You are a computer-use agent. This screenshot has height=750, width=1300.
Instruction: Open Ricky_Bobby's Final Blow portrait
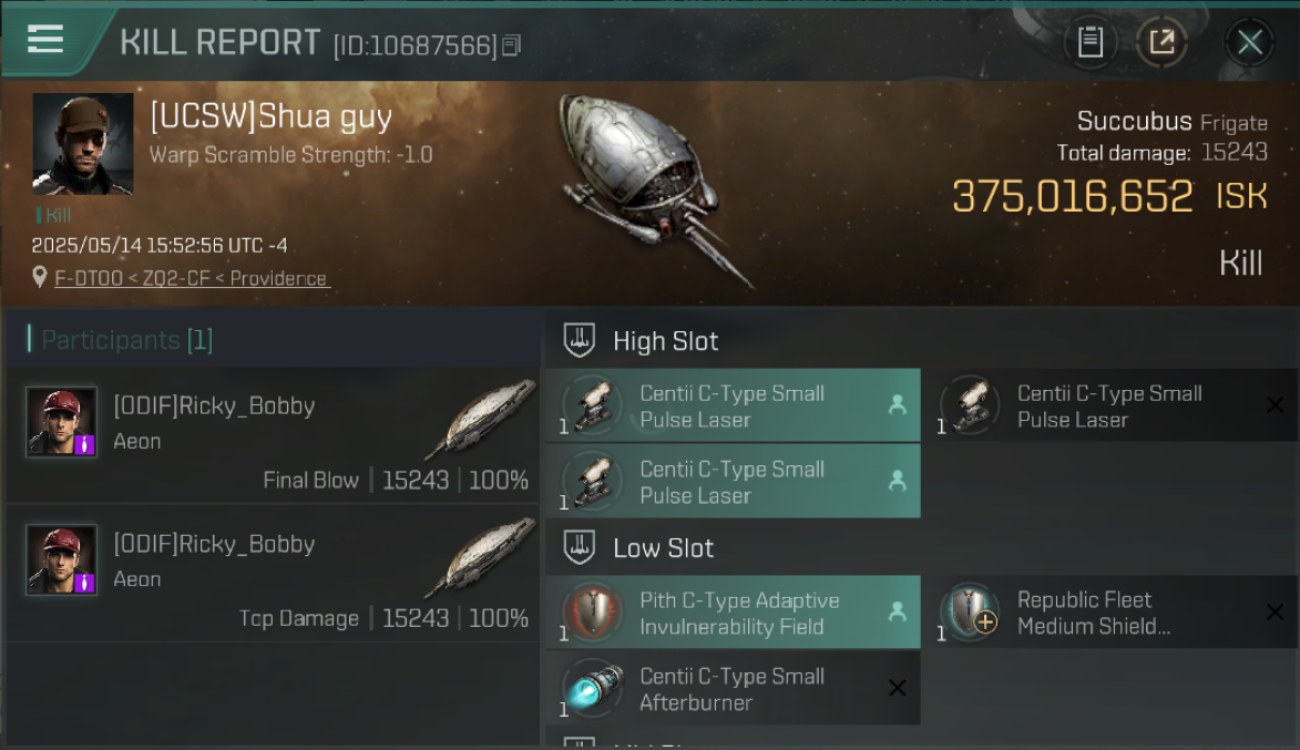62,422
